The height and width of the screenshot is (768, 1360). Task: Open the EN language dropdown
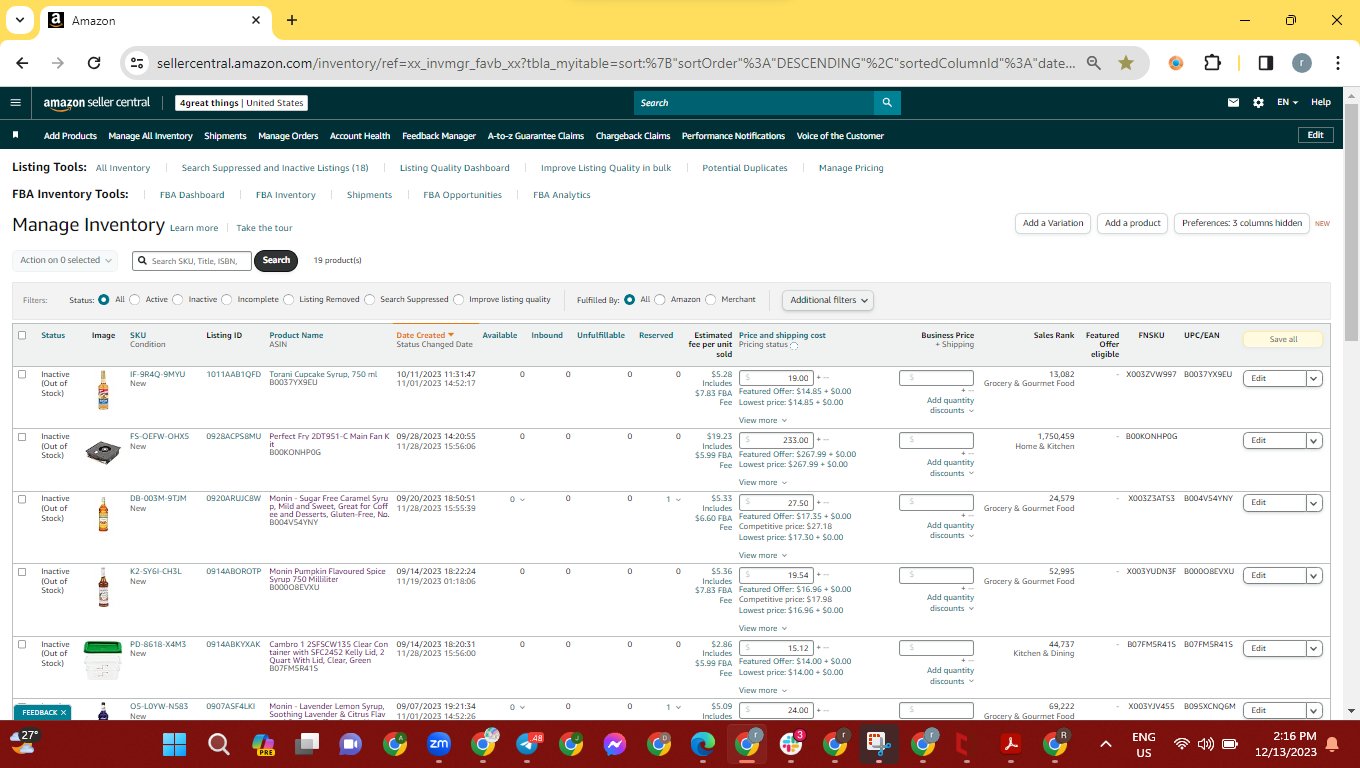coord(1287,102)
